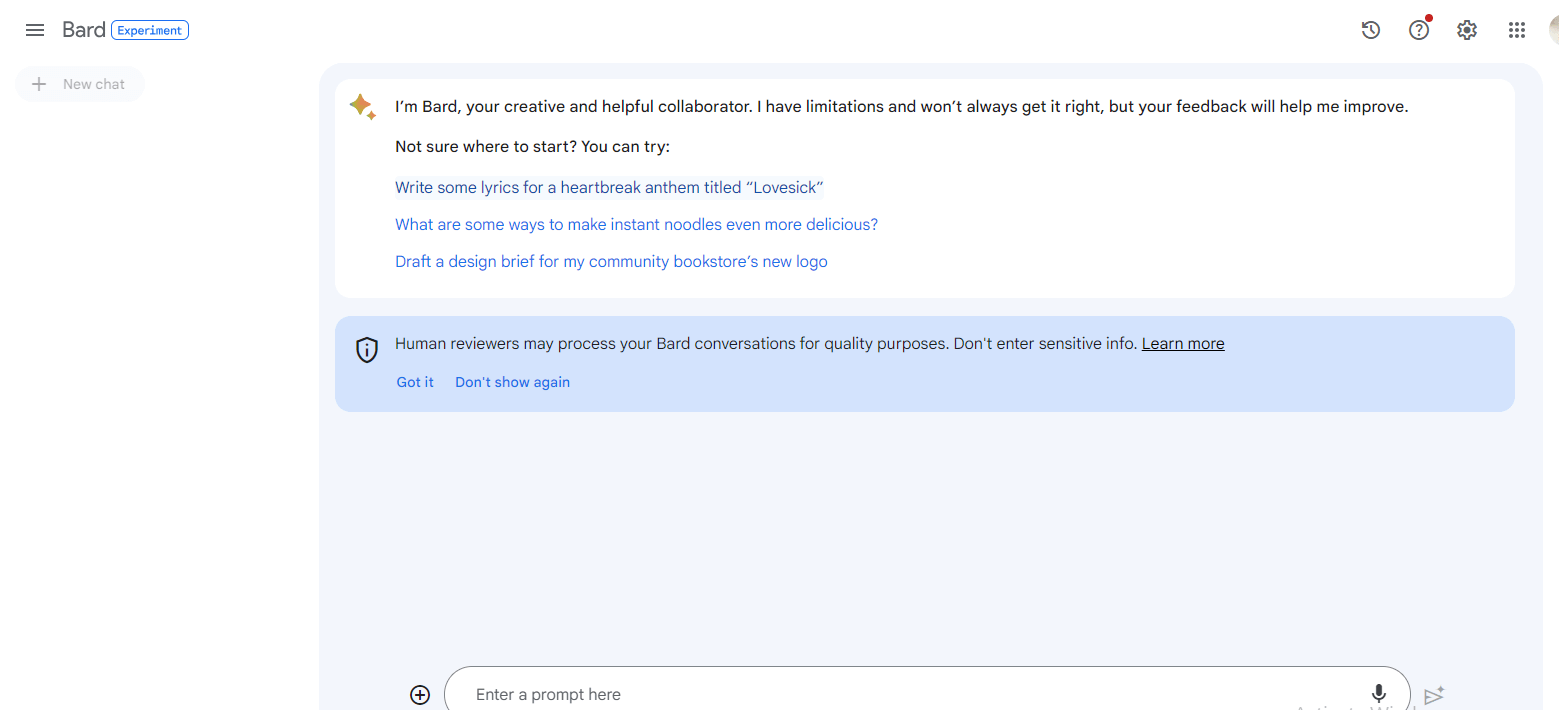Screen dimensions: 1559x710
Task: Open Bard activity history icon
Action: pyautogui.click(x=1371, y=30)
